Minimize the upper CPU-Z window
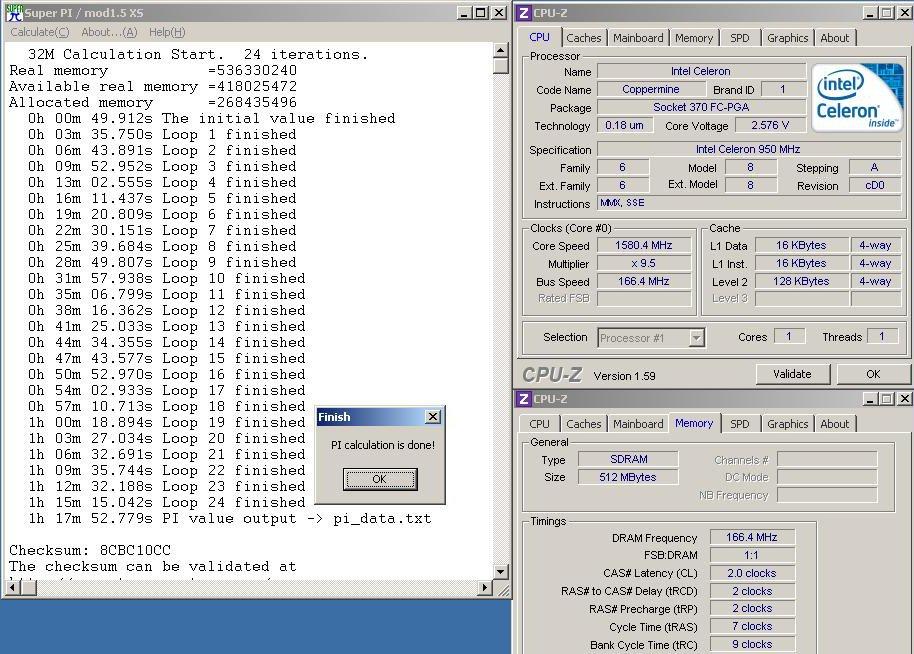Image resolution: width=914 pixels, height=654 pixels. 869,13
